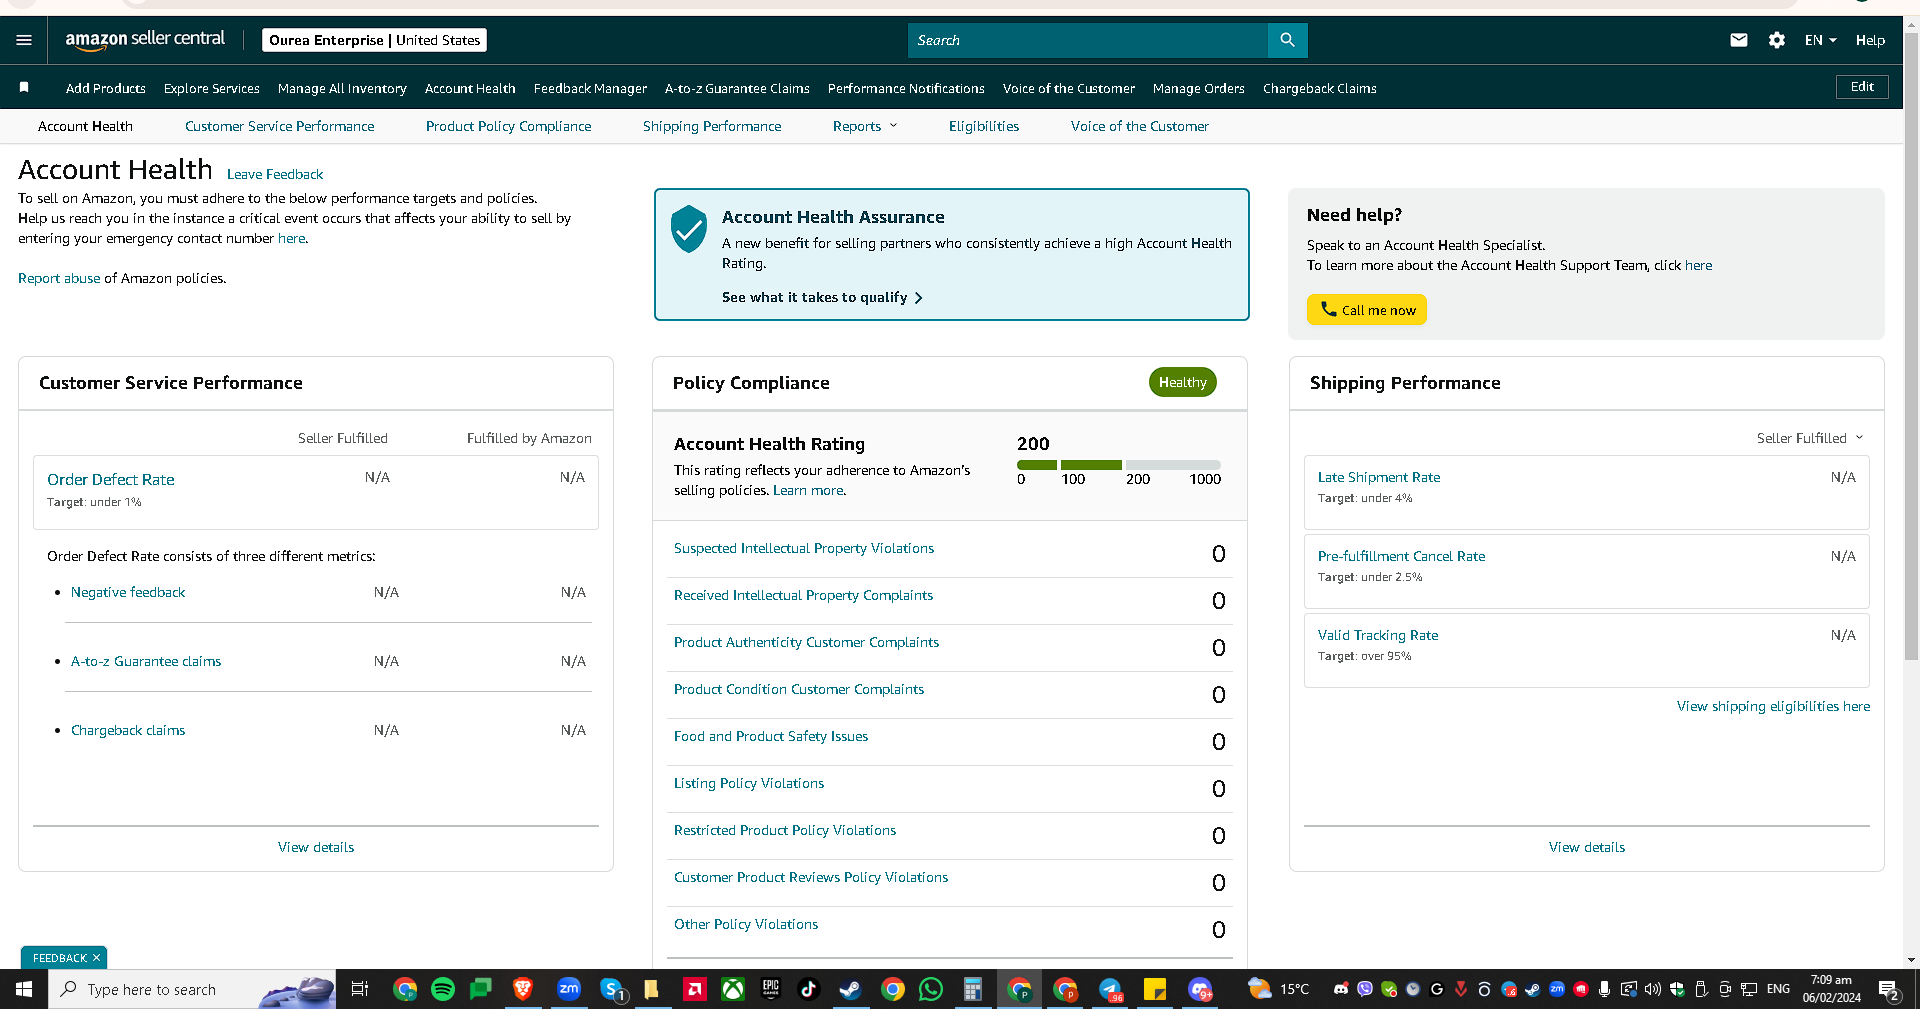
Task: Click the bookmark flag icon
Action: (x=24, y=88)
